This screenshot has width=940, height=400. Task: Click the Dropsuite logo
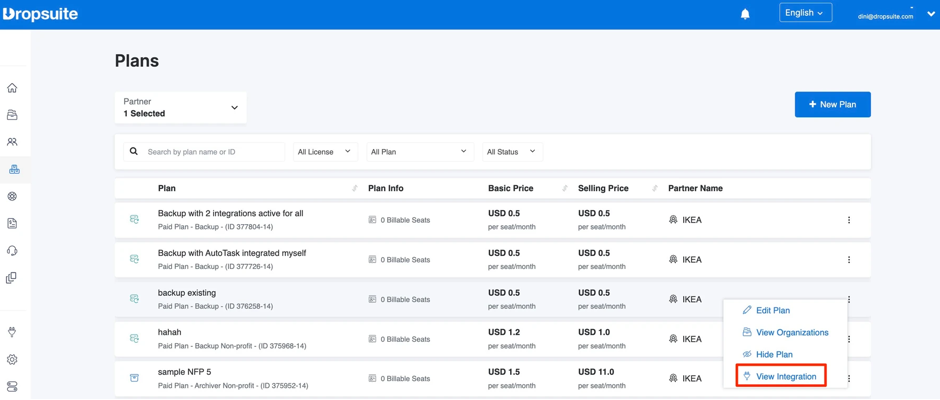(x=40, y=14)
